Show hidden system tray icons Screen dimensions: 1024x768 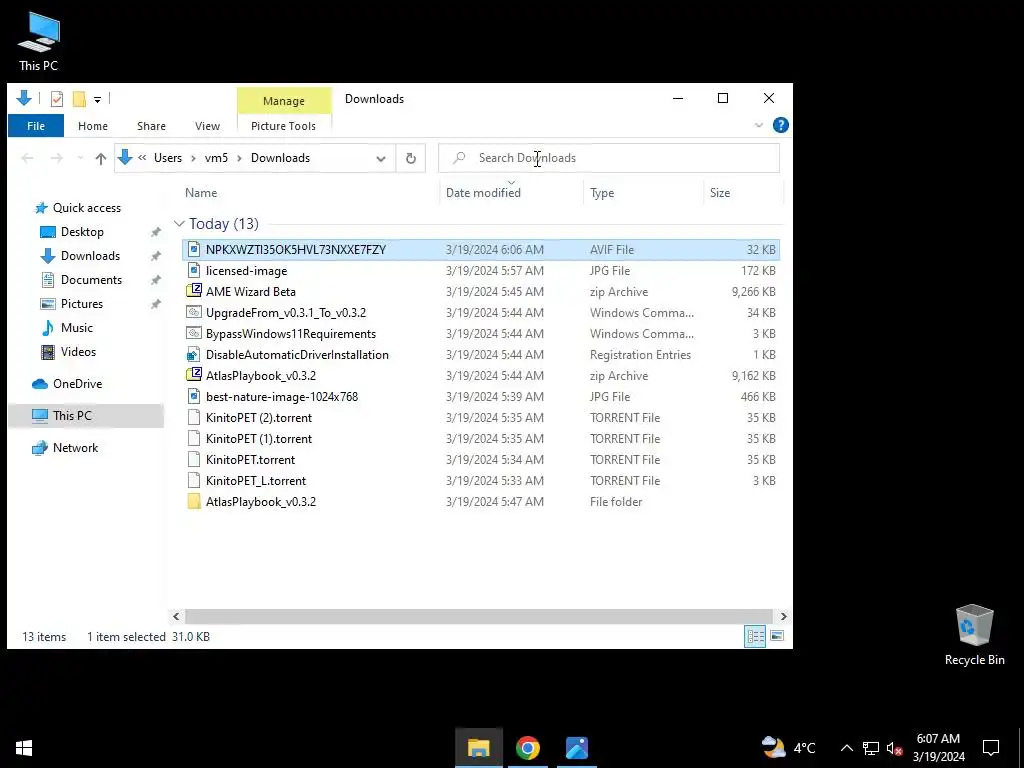point(846,748)
